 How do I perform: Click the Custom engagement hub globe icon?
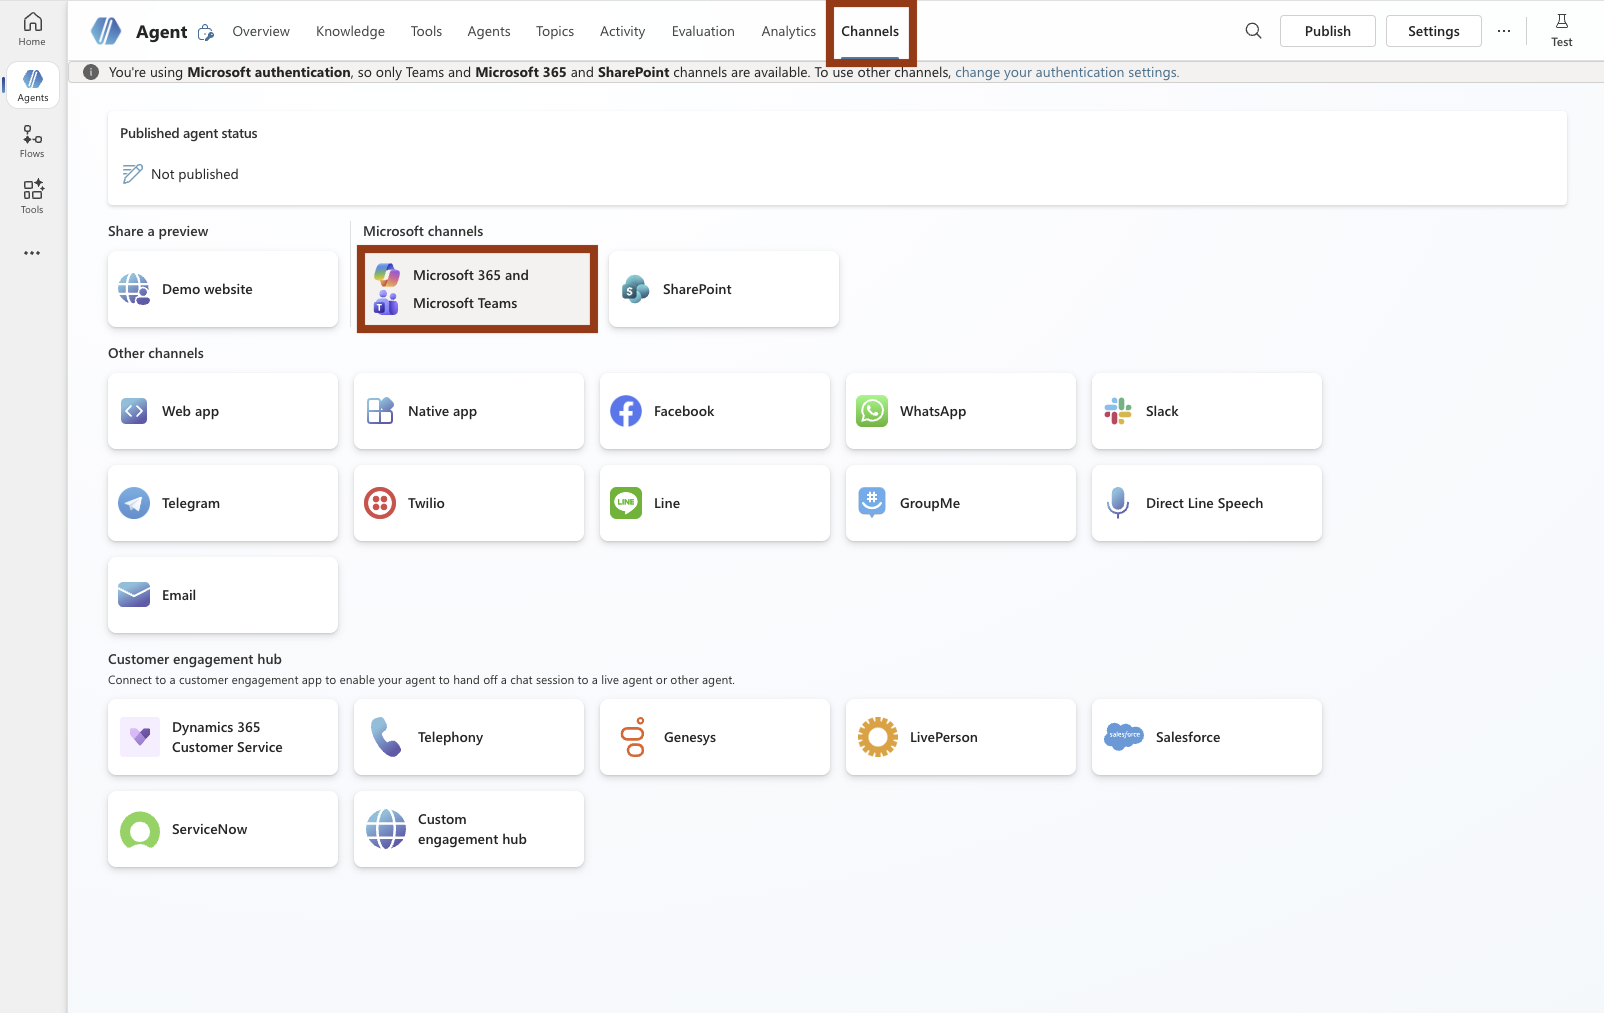tap(386, 829)
